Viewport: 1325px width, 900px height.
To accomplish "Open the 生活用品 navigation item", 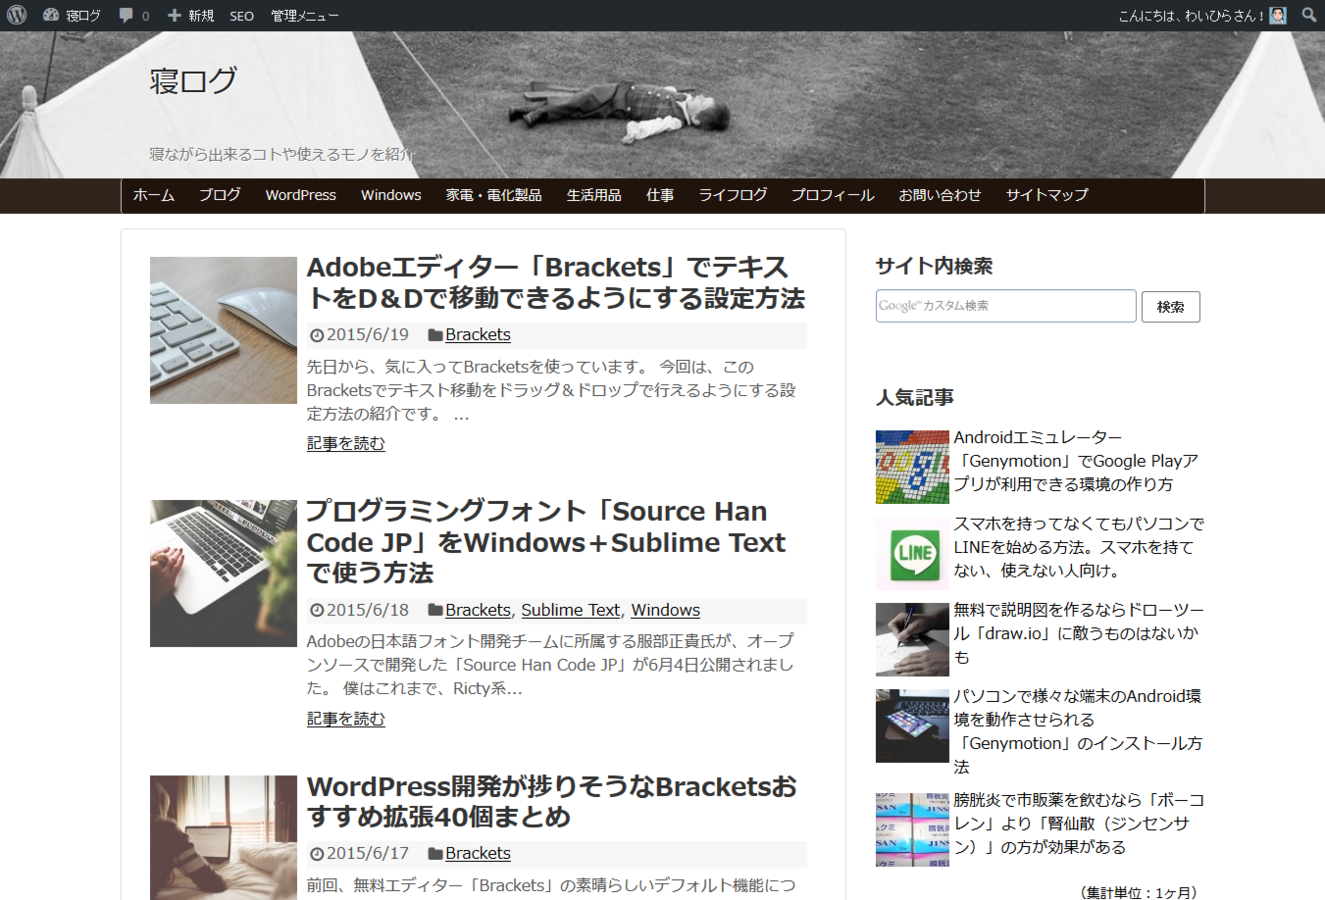I will tap(594, 195).
